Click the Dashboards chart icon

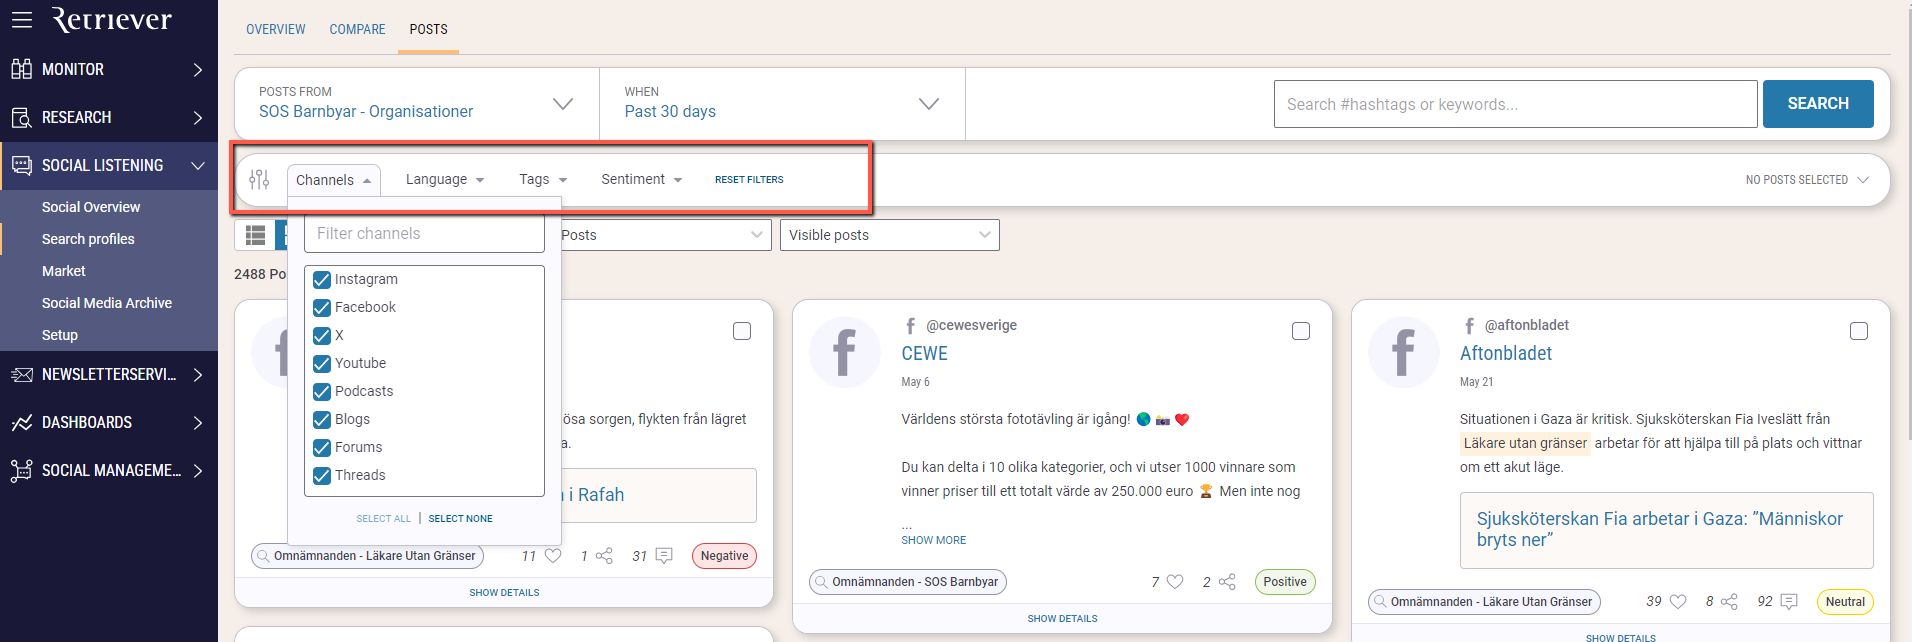[x=21, y=422]
